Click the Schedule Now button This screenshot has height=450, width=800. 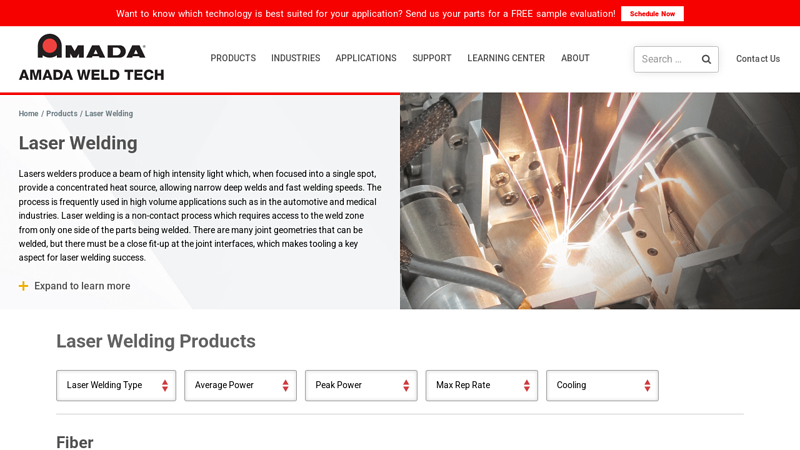(x=652, y=14)
